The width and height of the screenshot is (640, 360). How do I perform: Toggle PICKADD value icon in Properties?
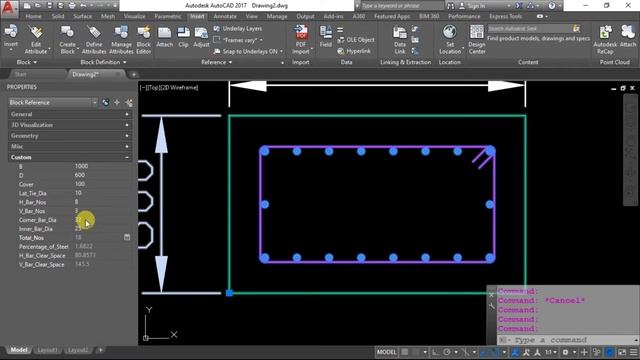tap(105, 102)
